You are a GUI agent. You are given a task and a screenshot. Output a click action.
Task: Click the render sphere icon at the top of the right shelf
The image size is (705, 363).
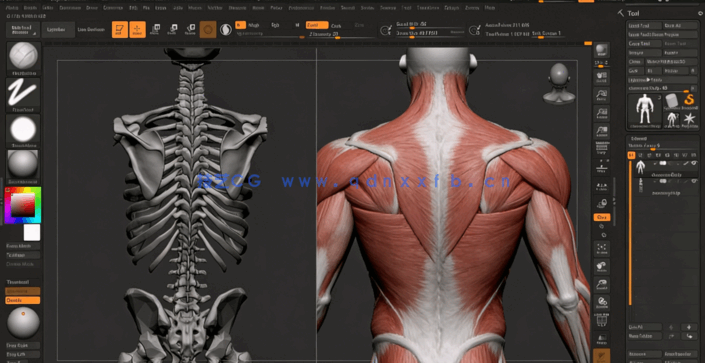tap(602, 50)
